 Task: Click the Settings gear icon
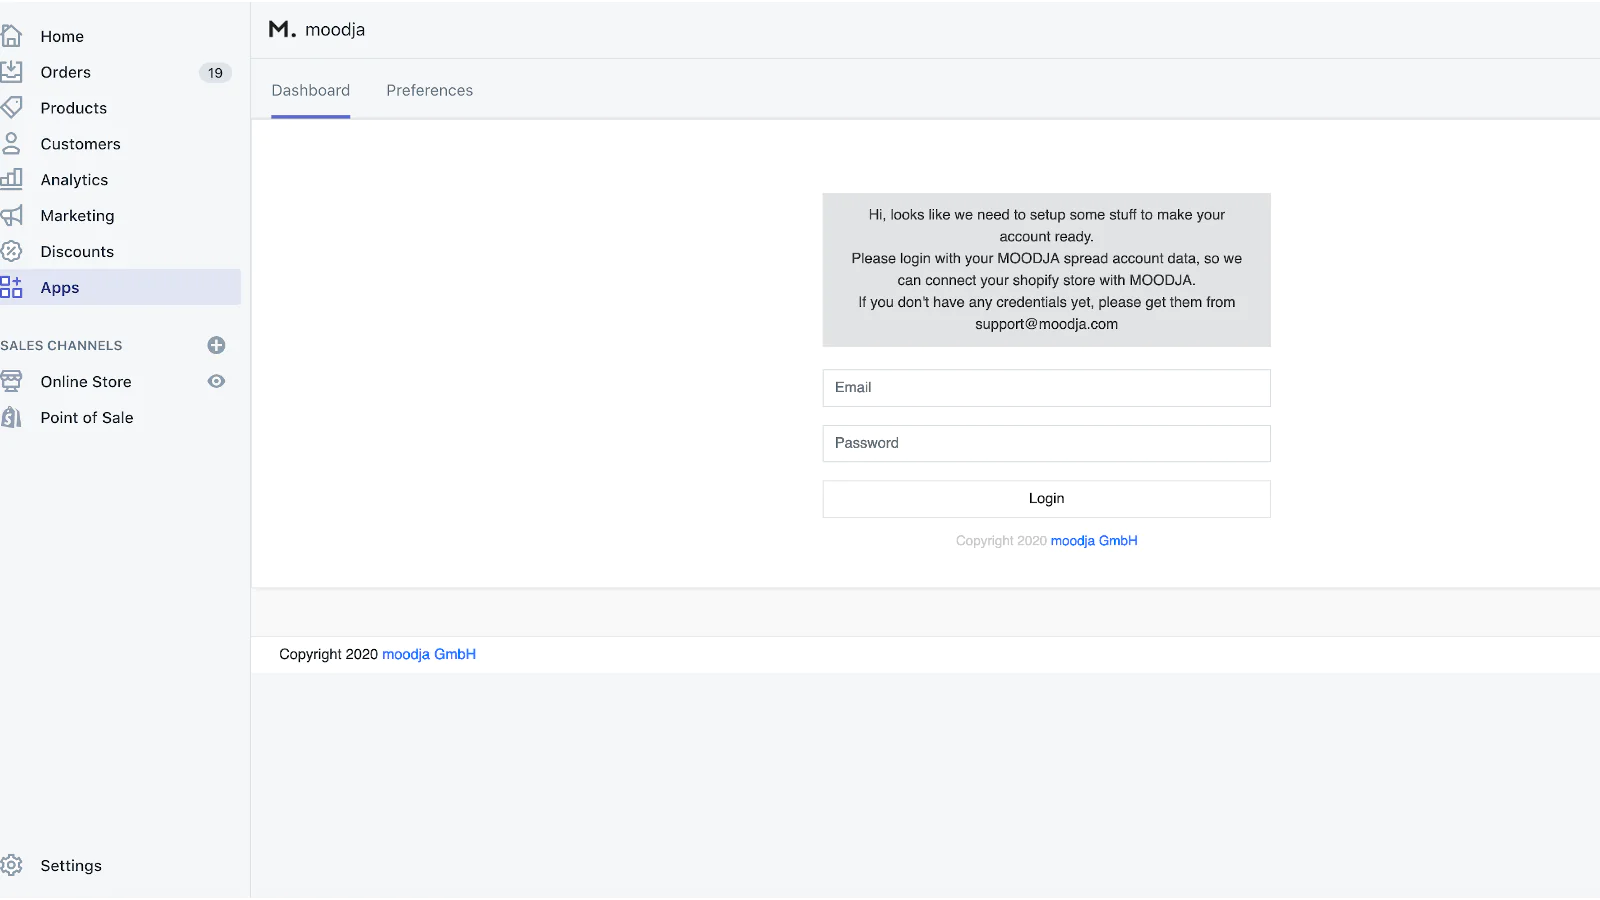11,866
